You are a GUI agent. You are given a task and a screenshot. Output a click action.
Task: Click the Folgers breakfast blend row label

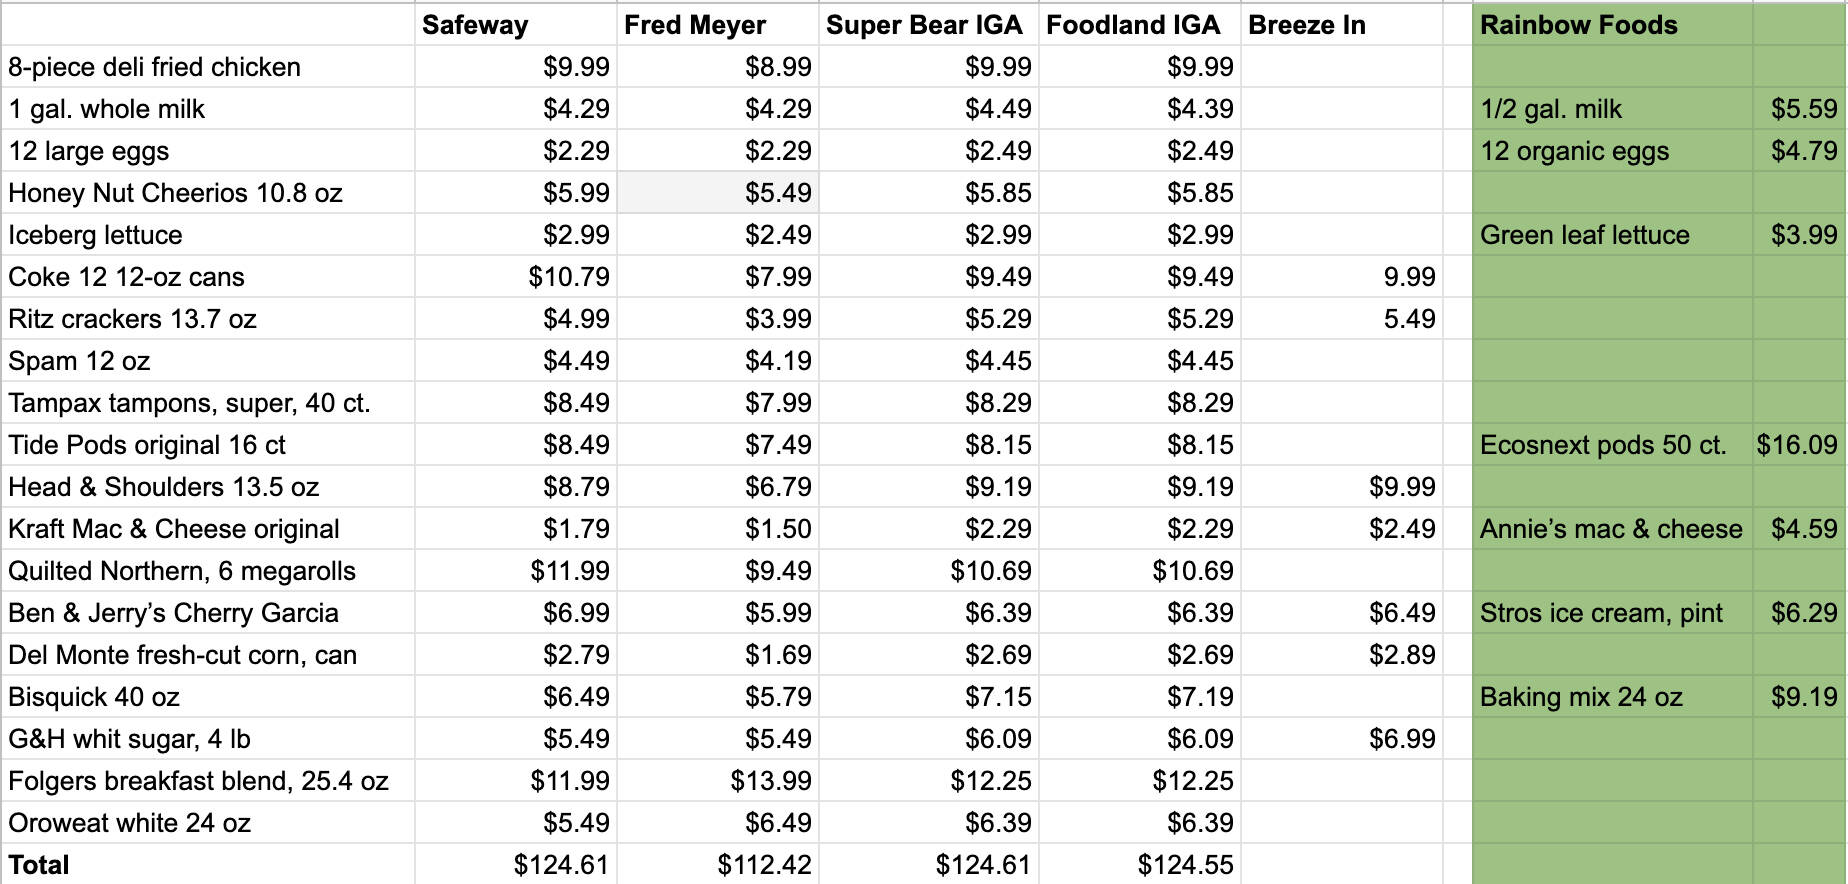tap(198, 781)
